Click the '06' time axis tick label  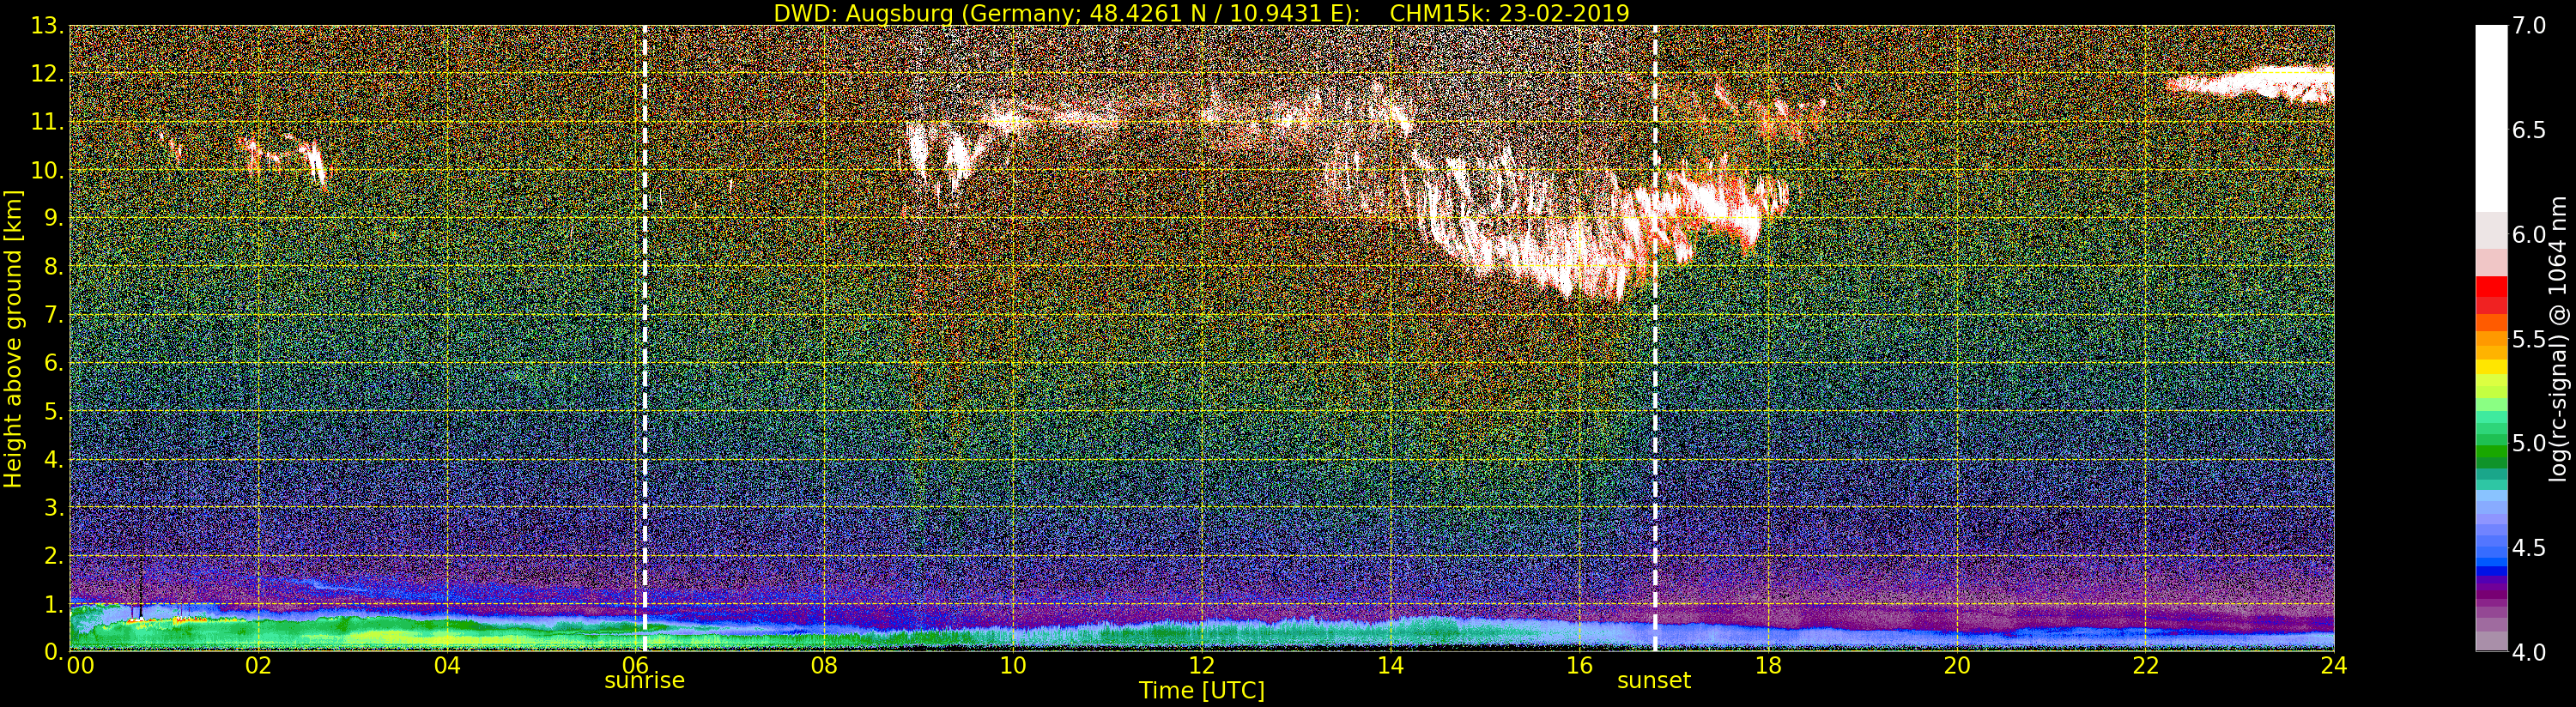point(635,665)
